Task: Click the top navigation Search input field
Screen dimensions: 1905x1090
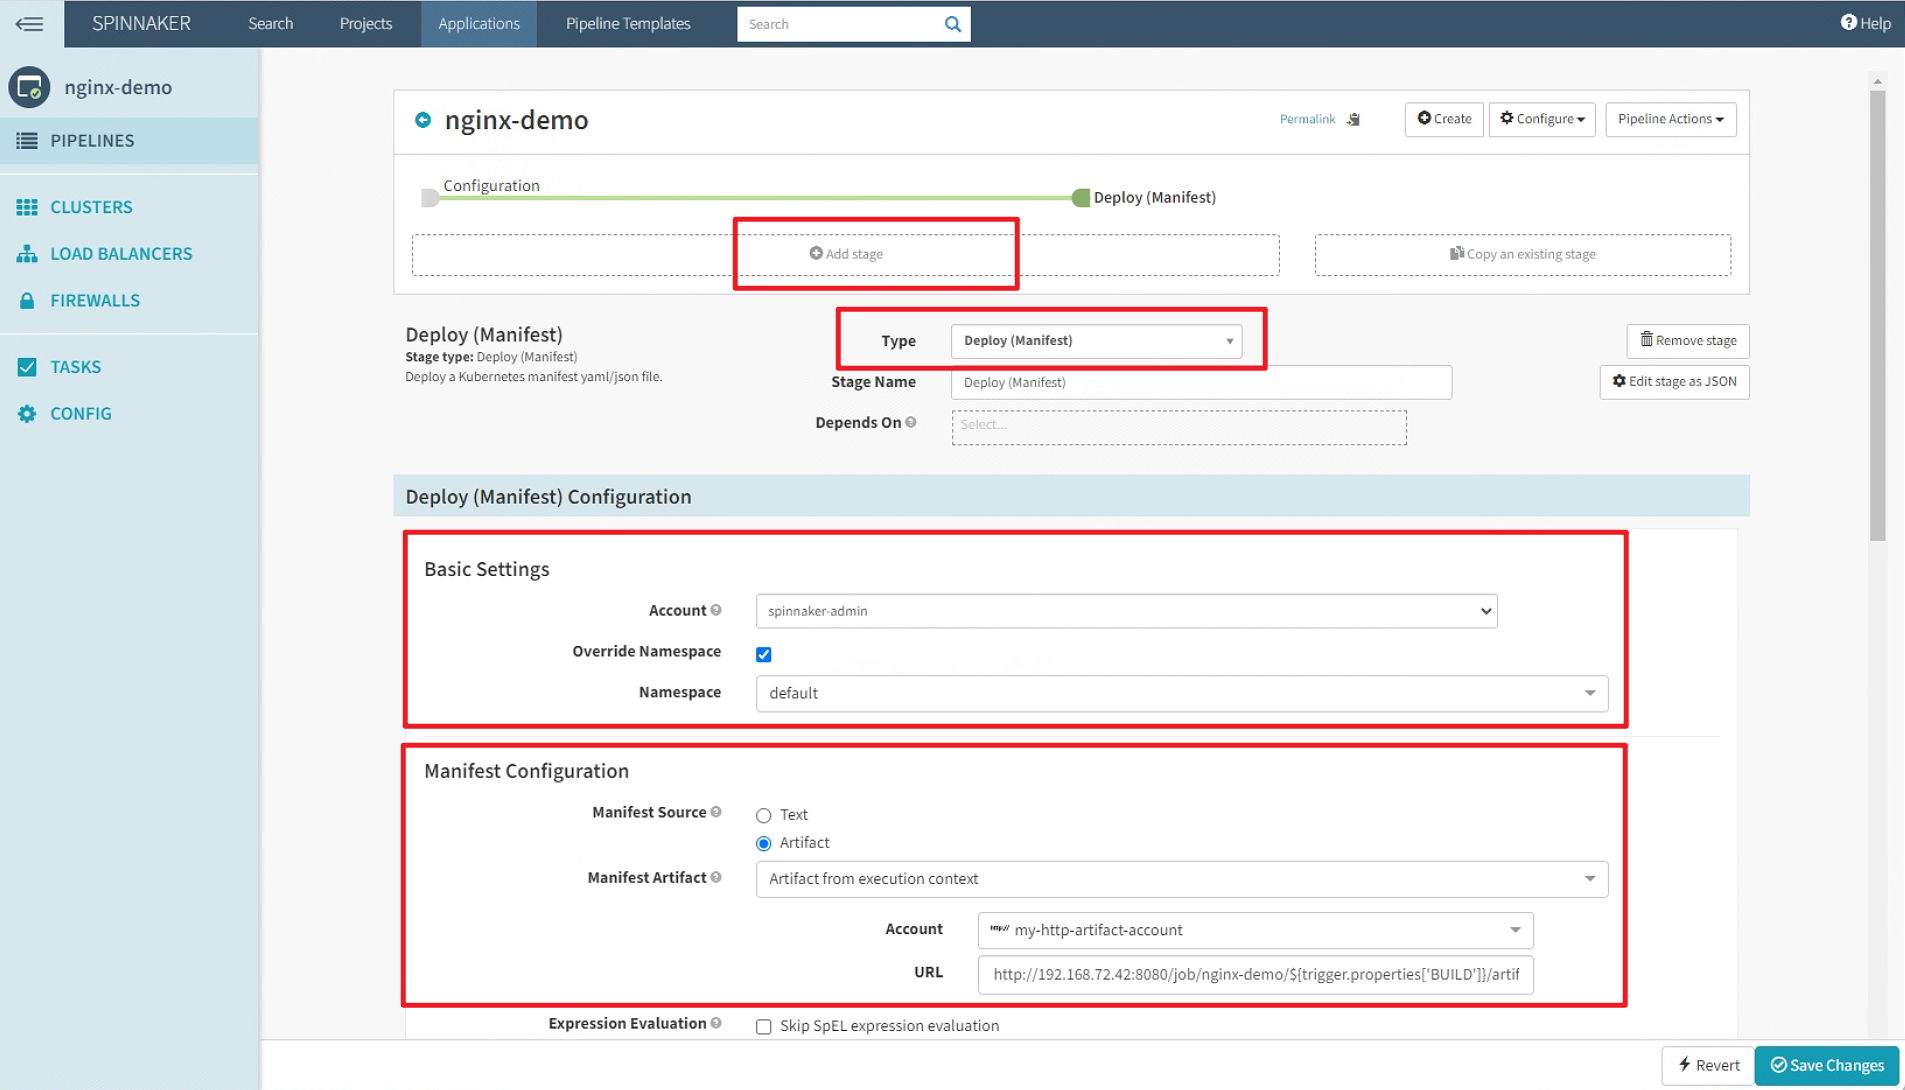Action: coord(838,24)
